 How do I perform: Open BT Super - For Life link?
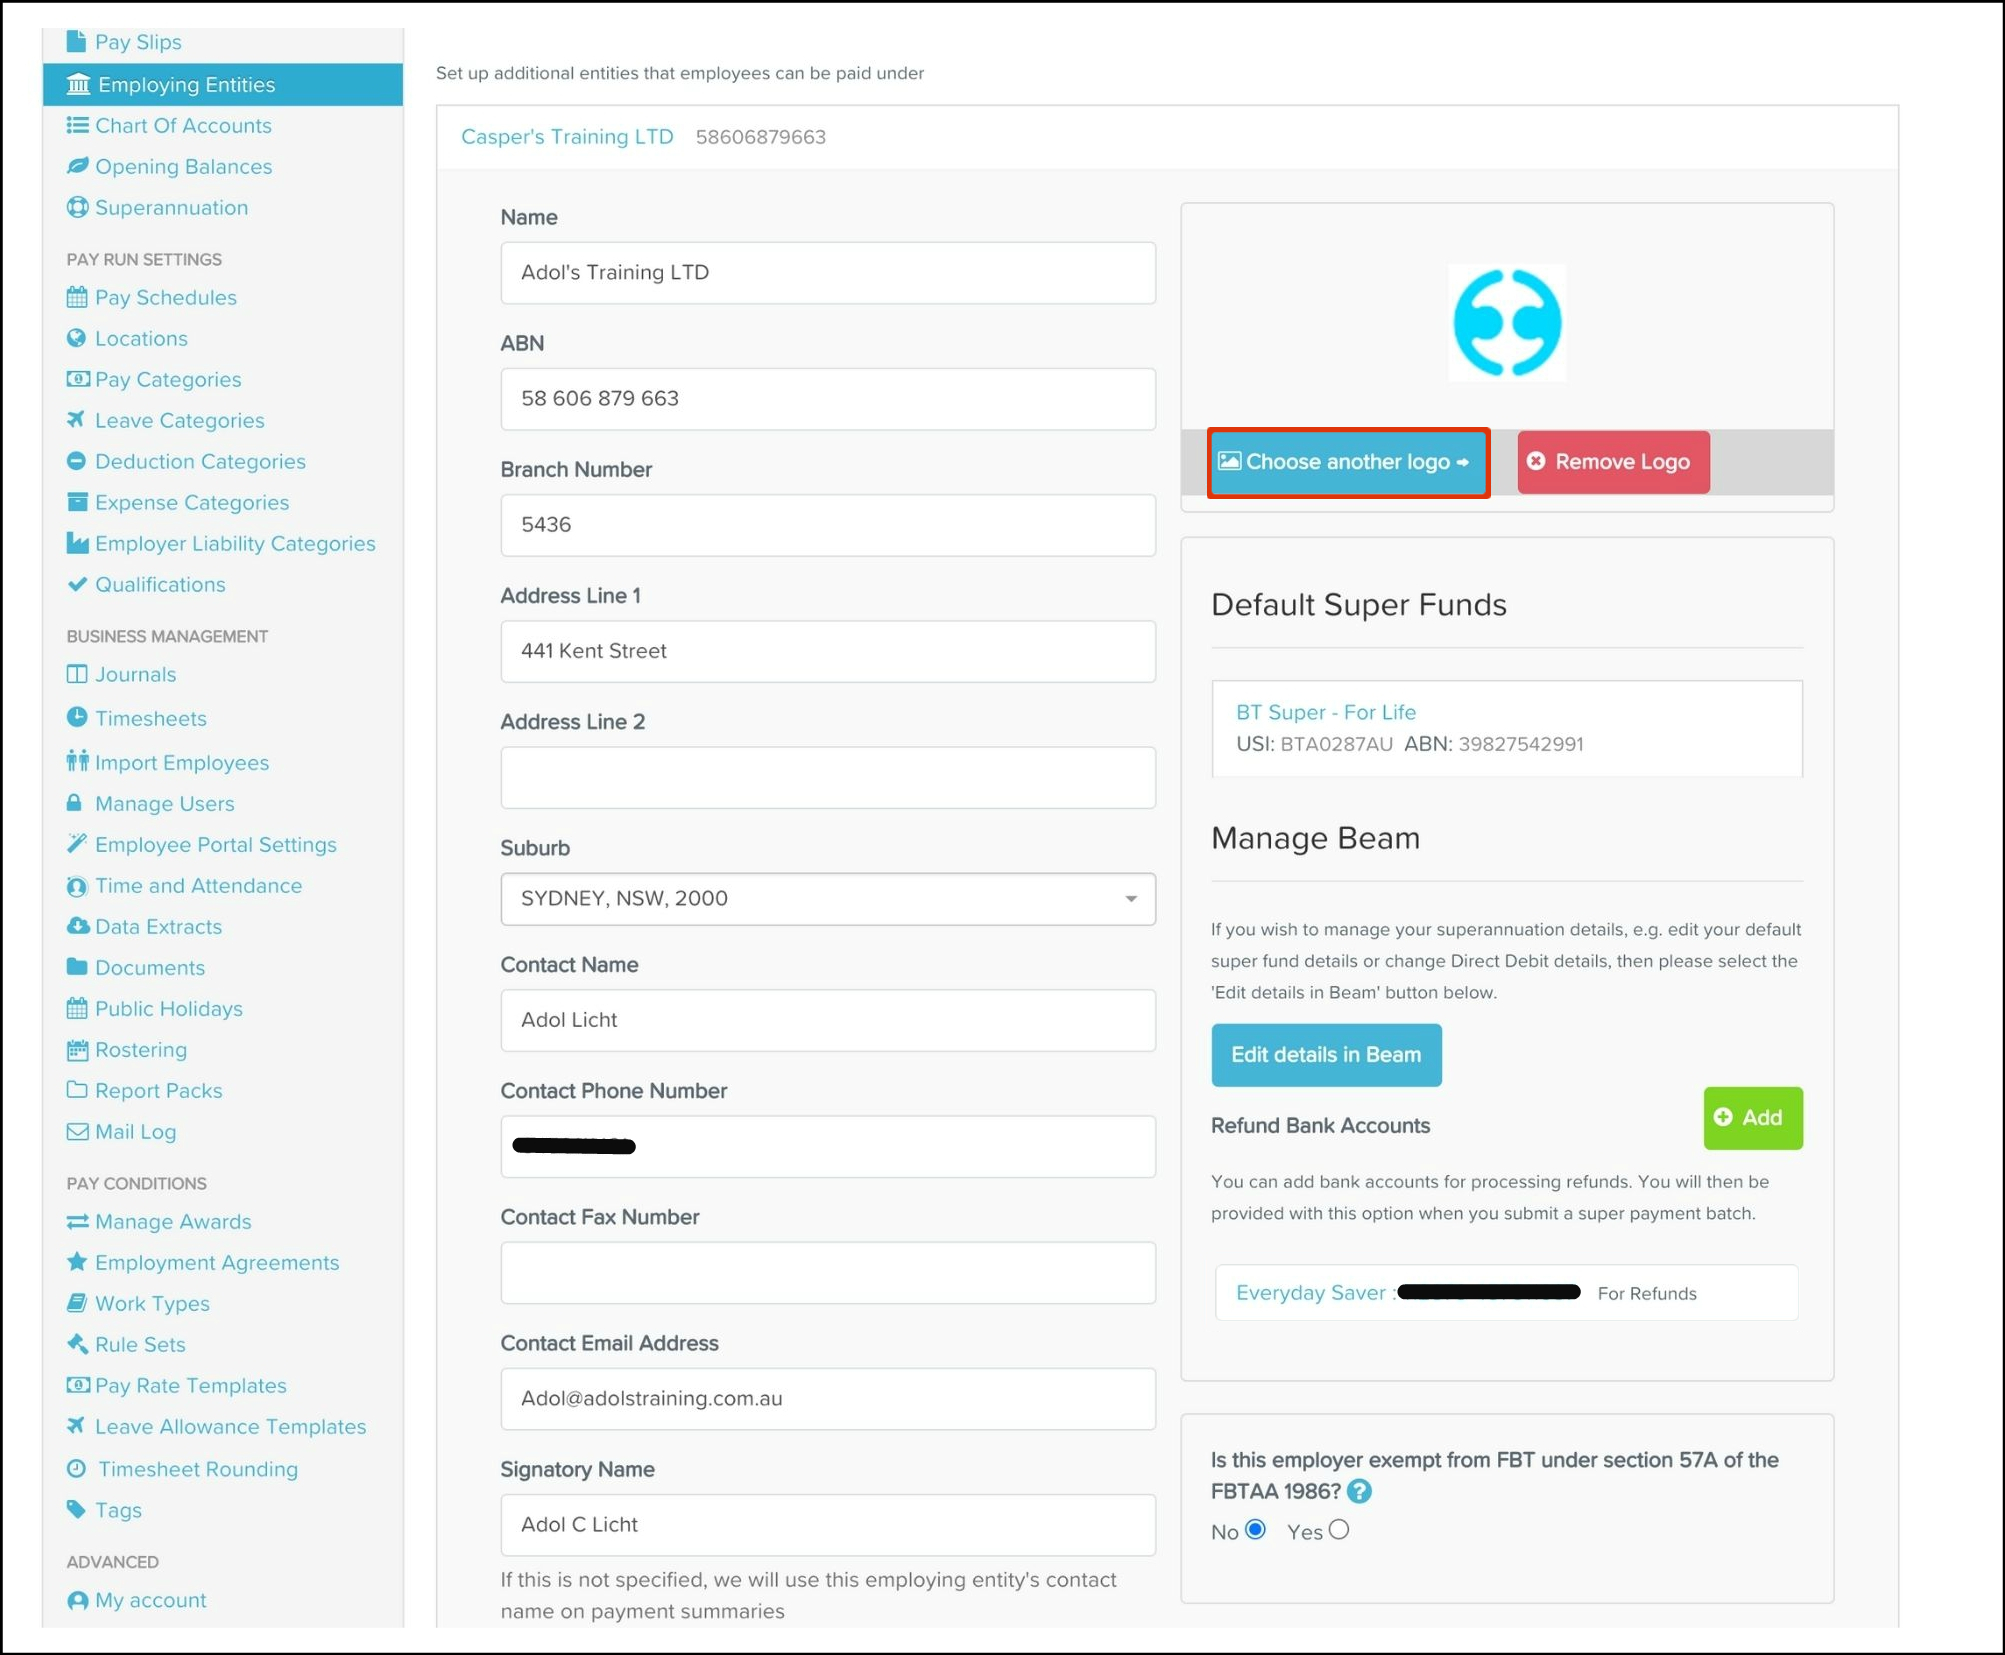1325,712
